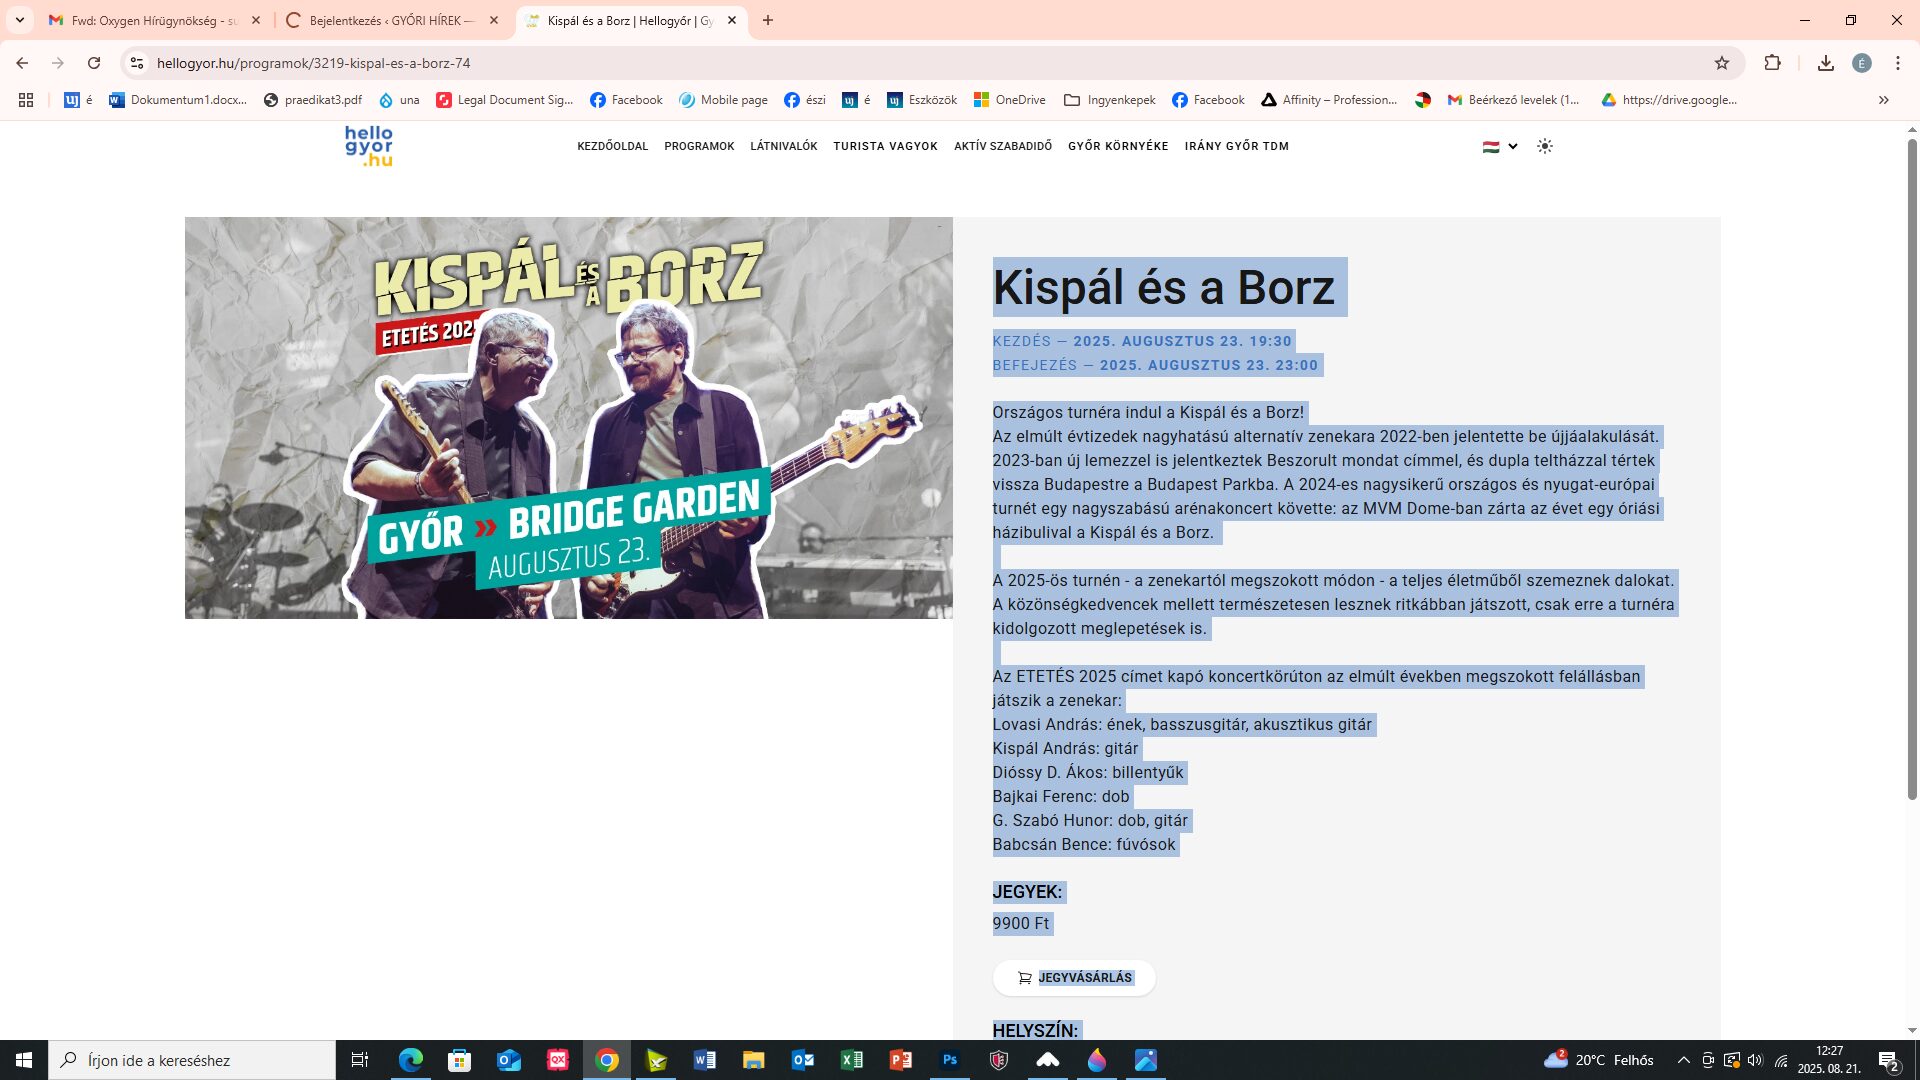
Task: Open the Ingyenkepek bookmarks folder
Action: [1110, 100]
